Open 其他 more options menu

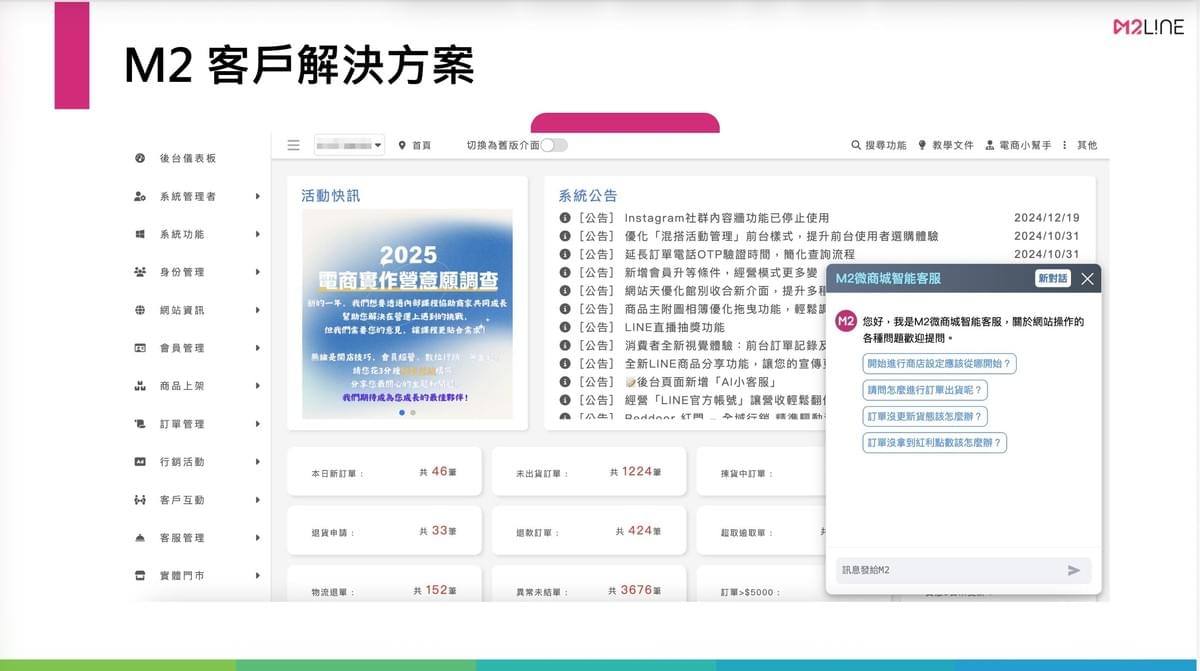pos(1079,145)
